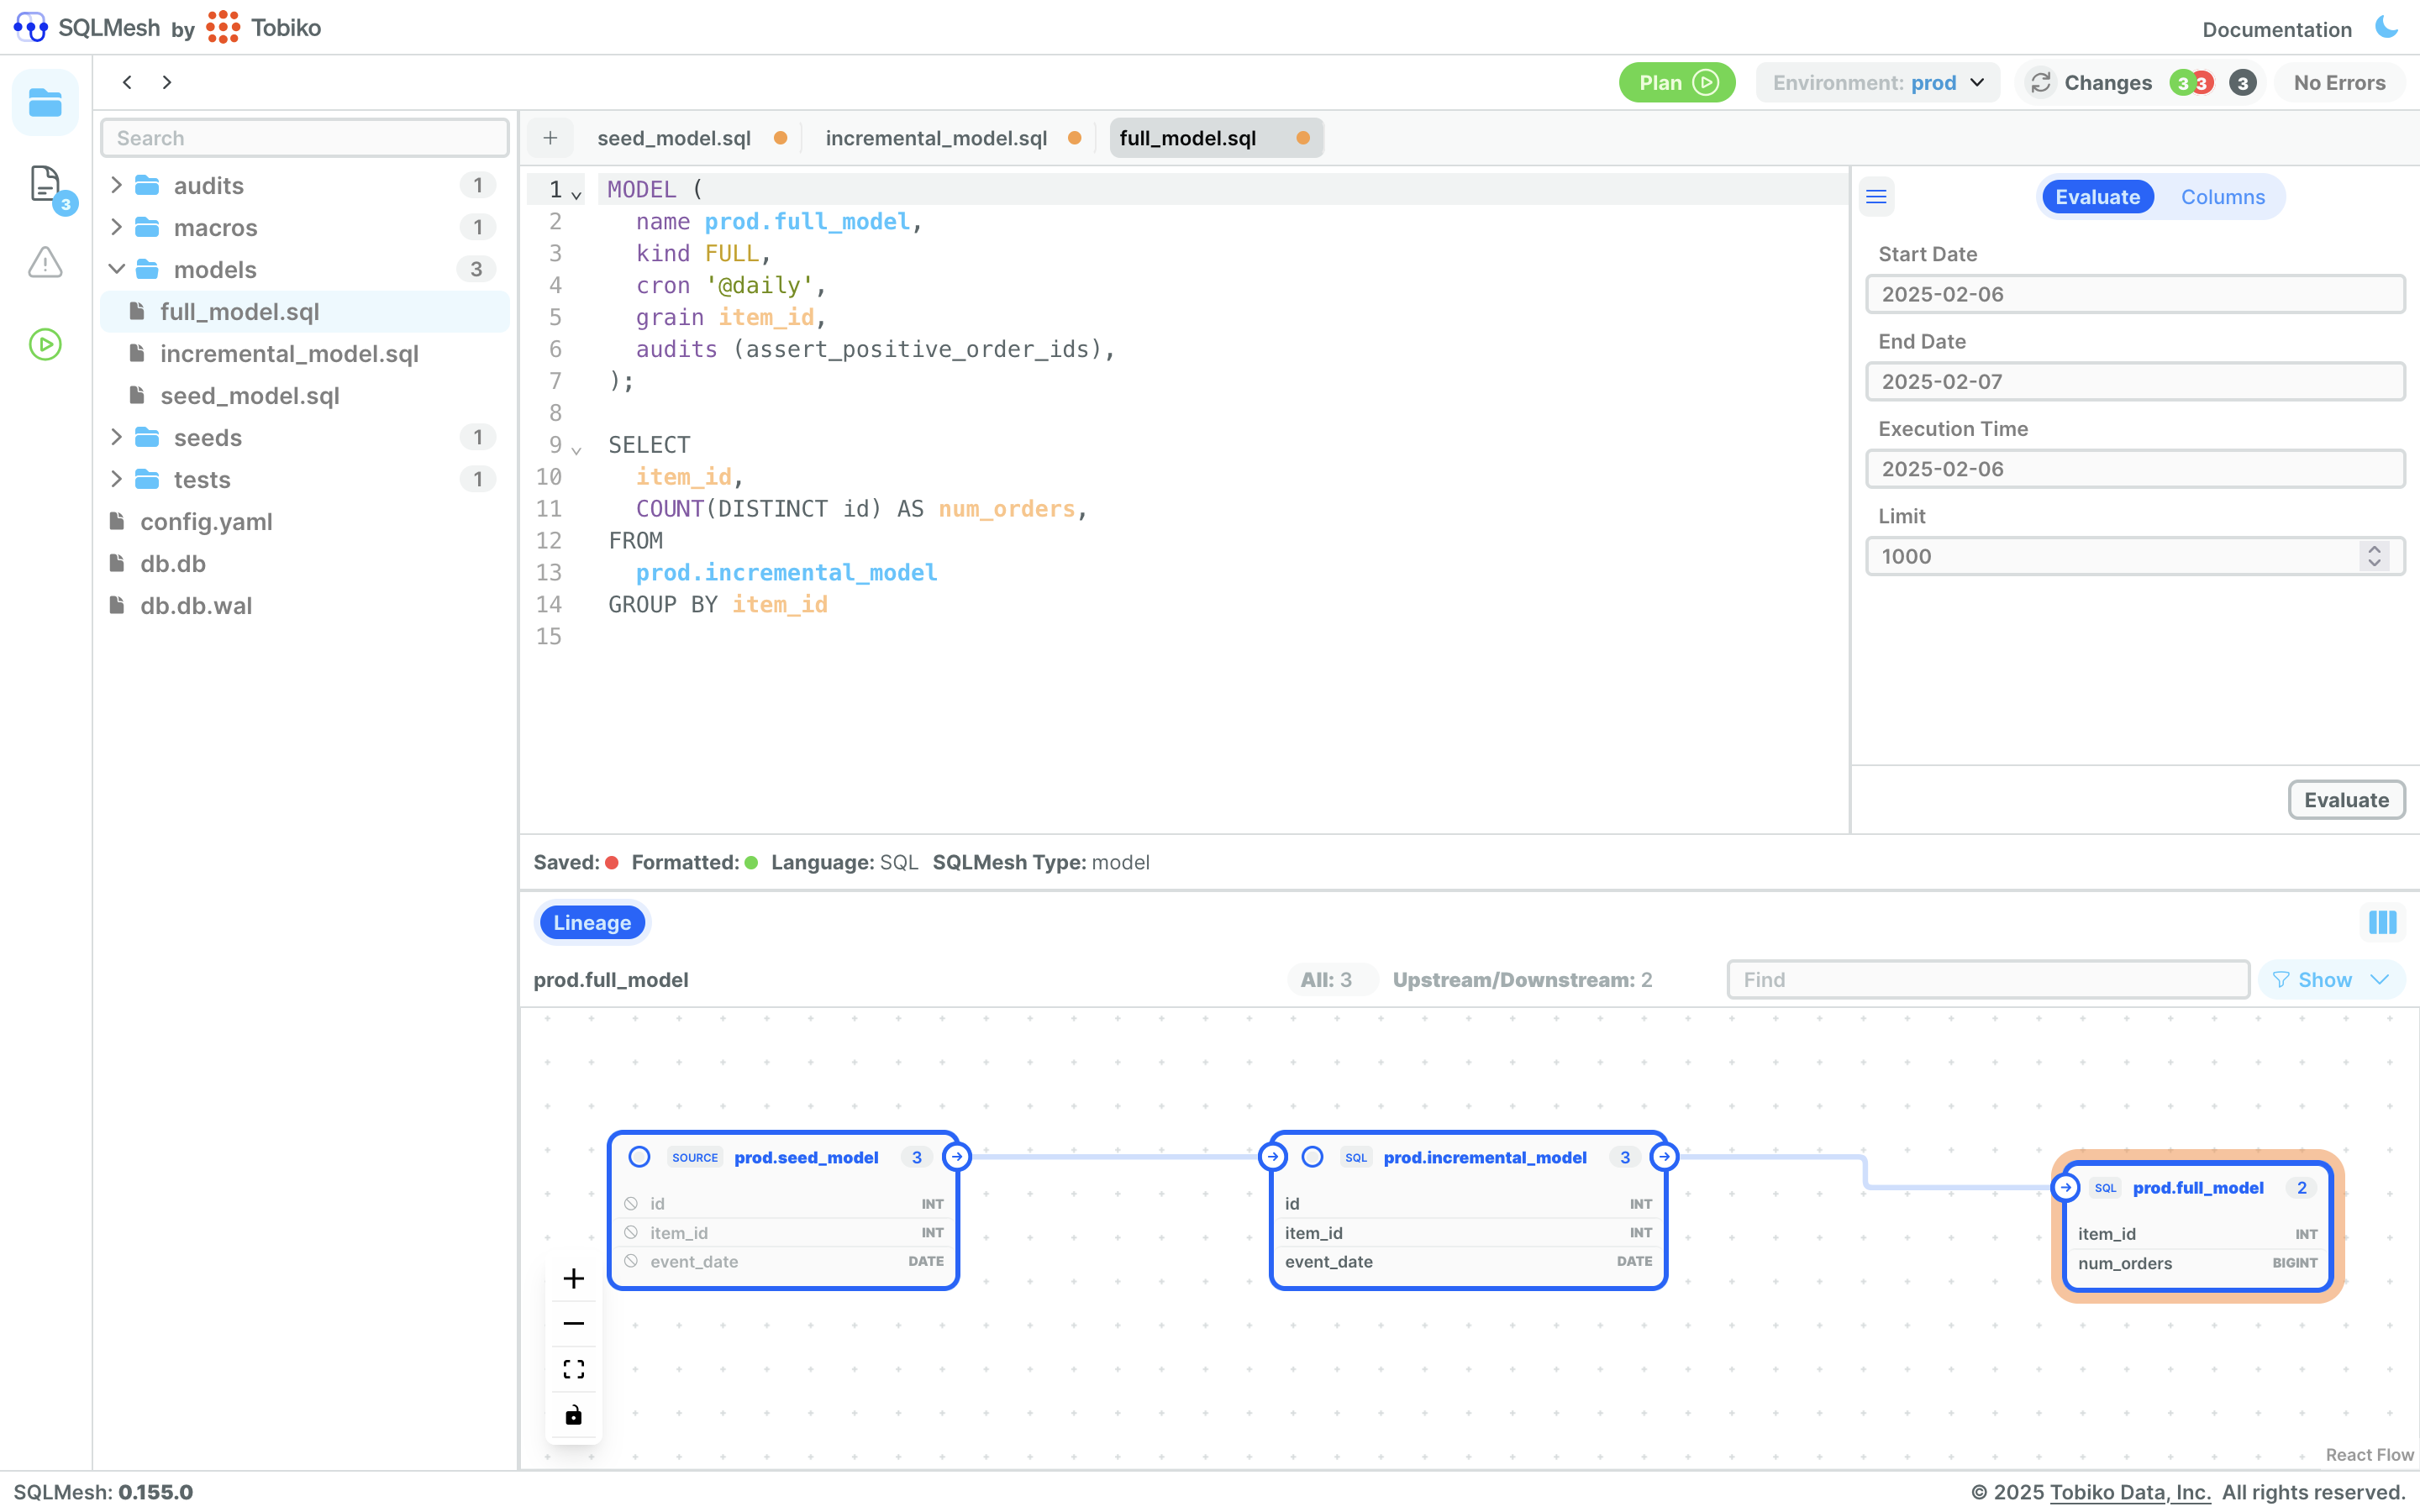Open the Tobiko Data, Inc. link
Screen dimensions: 2420x1512
[2129, 1492]
